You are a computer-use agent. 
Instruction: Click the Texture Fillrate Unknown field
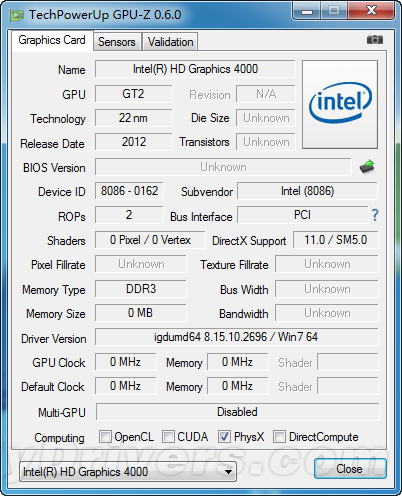pyautogui.click(x=327, y=264)
